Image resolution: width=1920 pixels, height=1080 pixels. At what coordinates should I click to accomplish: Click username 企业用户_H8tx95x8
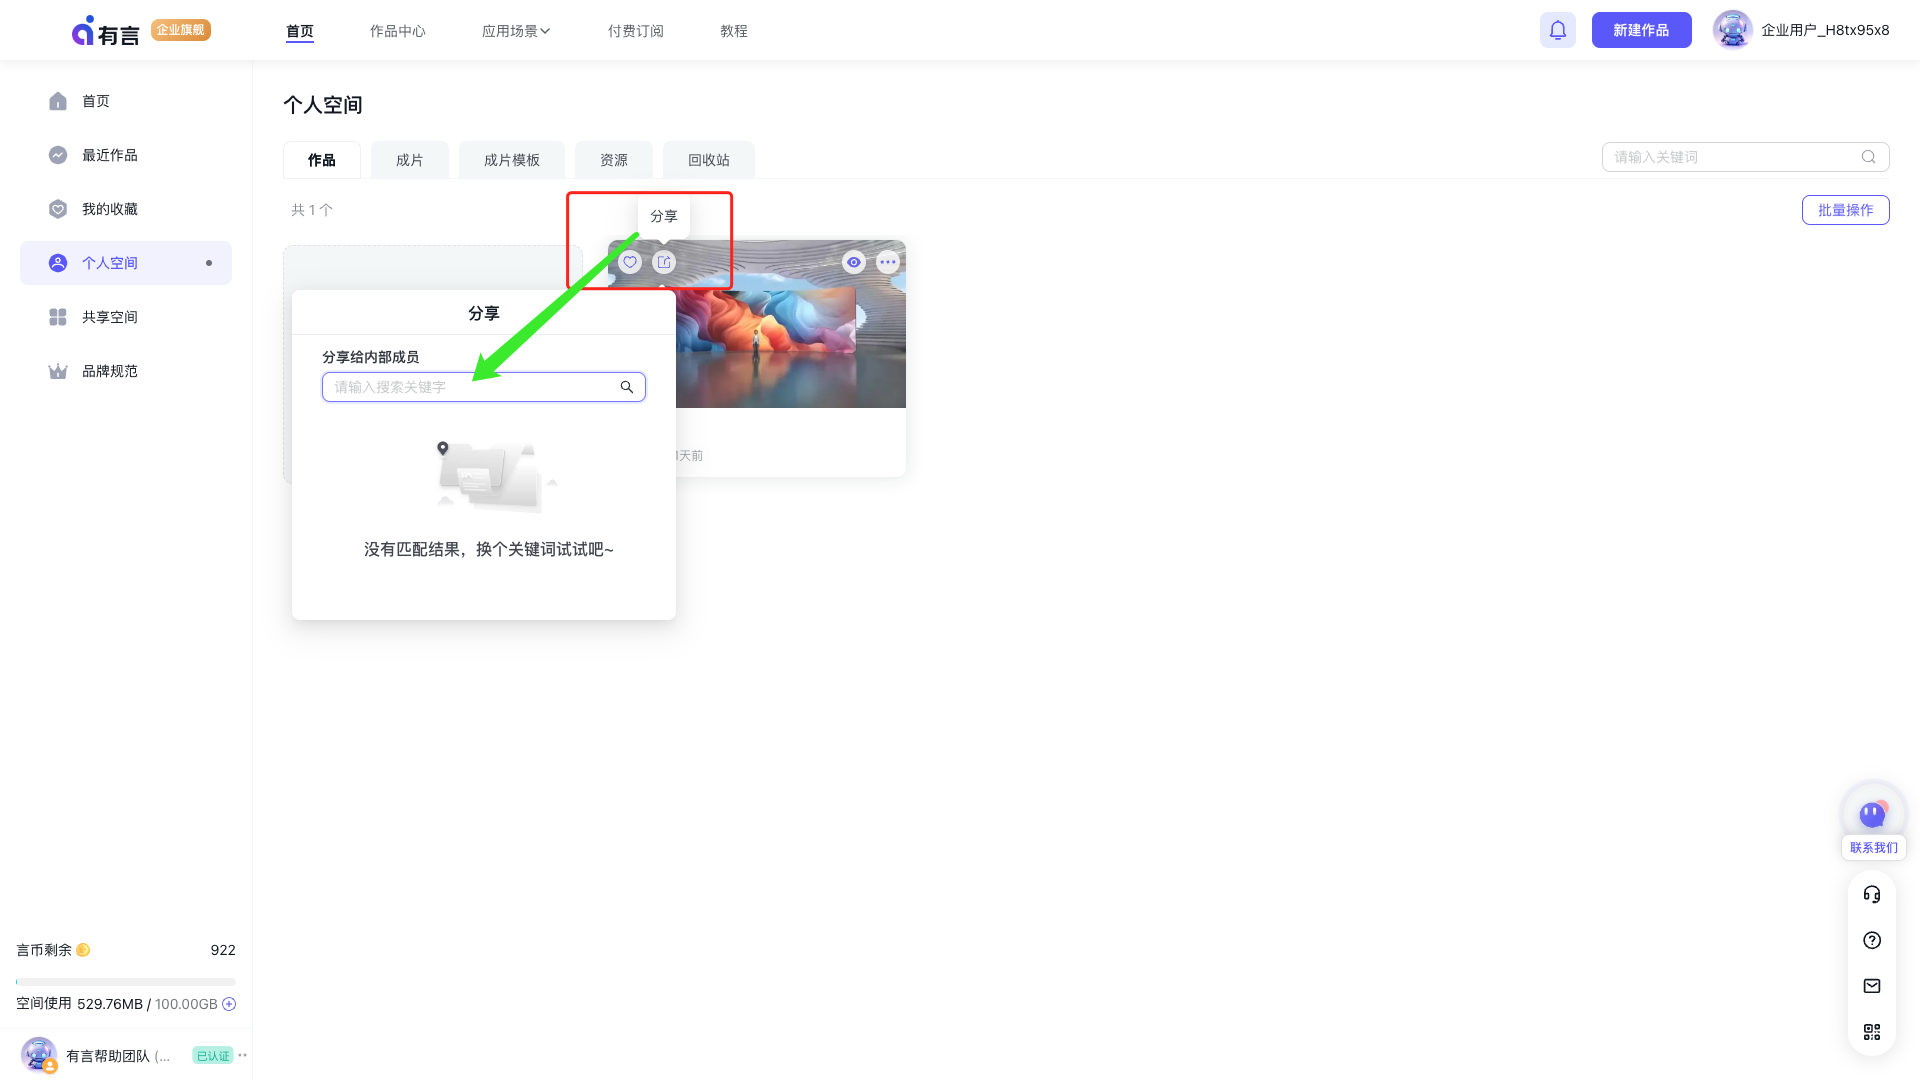[x=1825, y=30]
